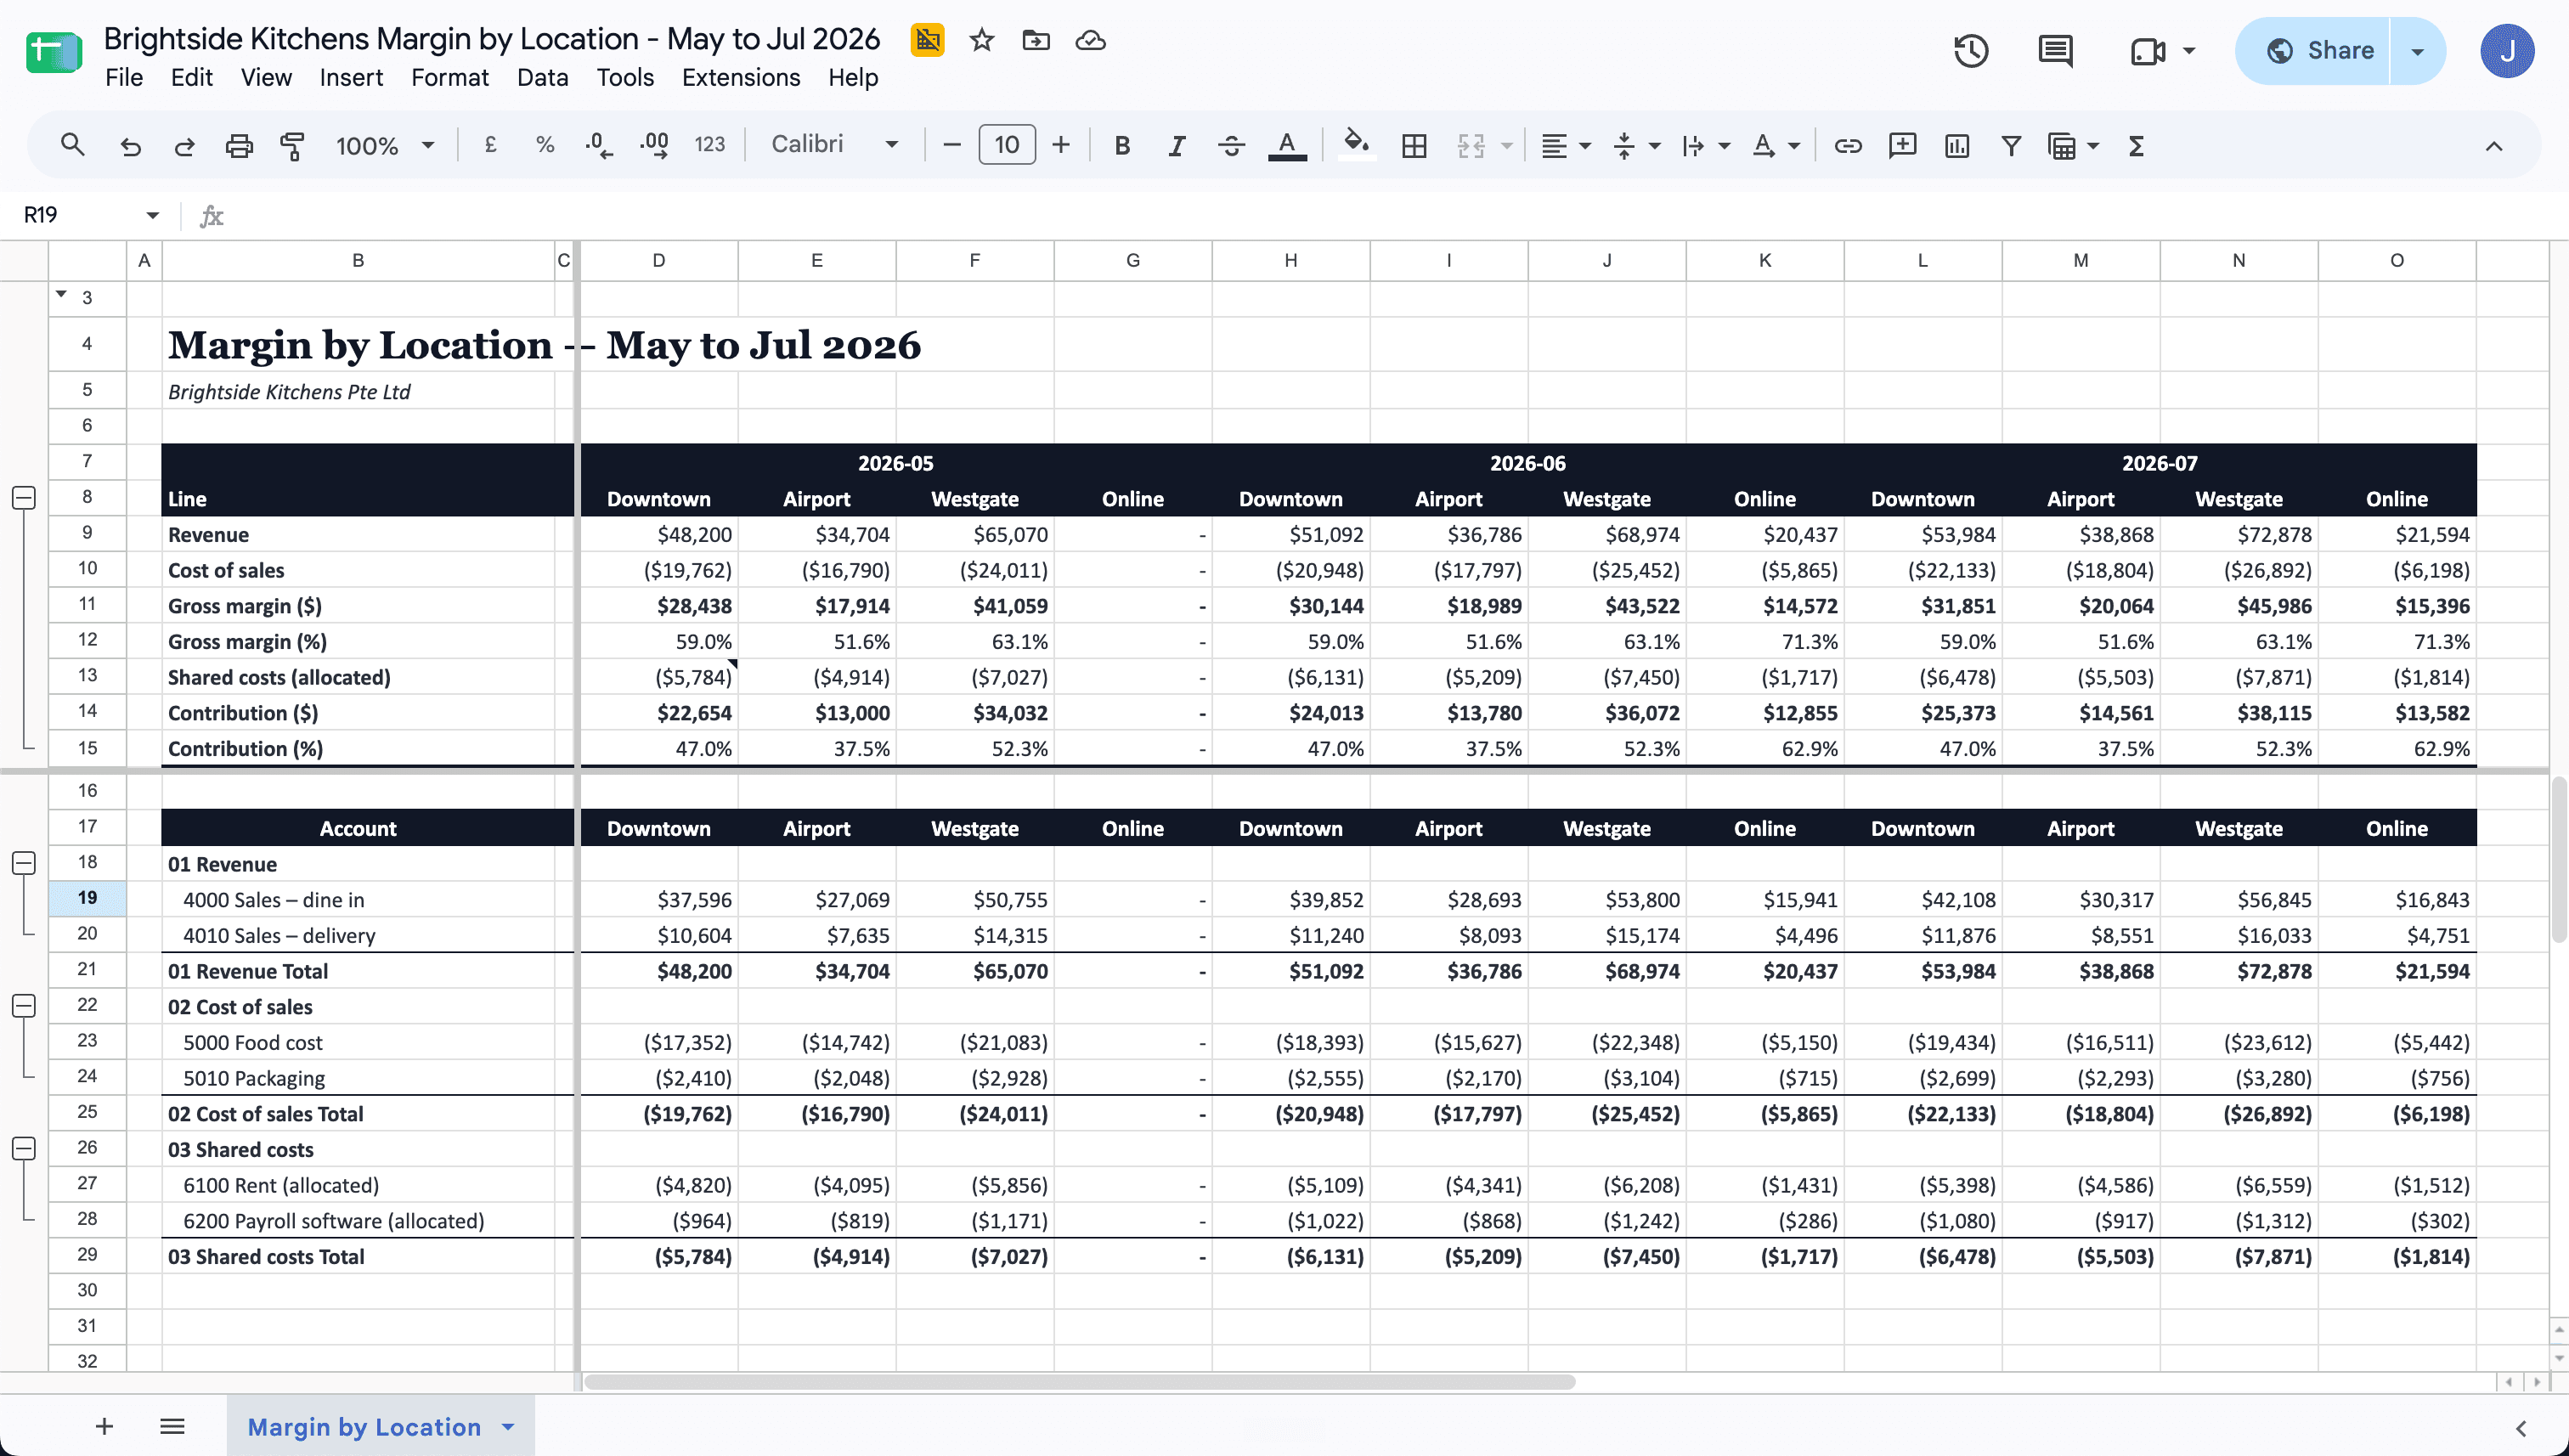Screen dimensions: 2569x1456
Task: Star this spreadsheet
Action: click(x=982, y=40)
